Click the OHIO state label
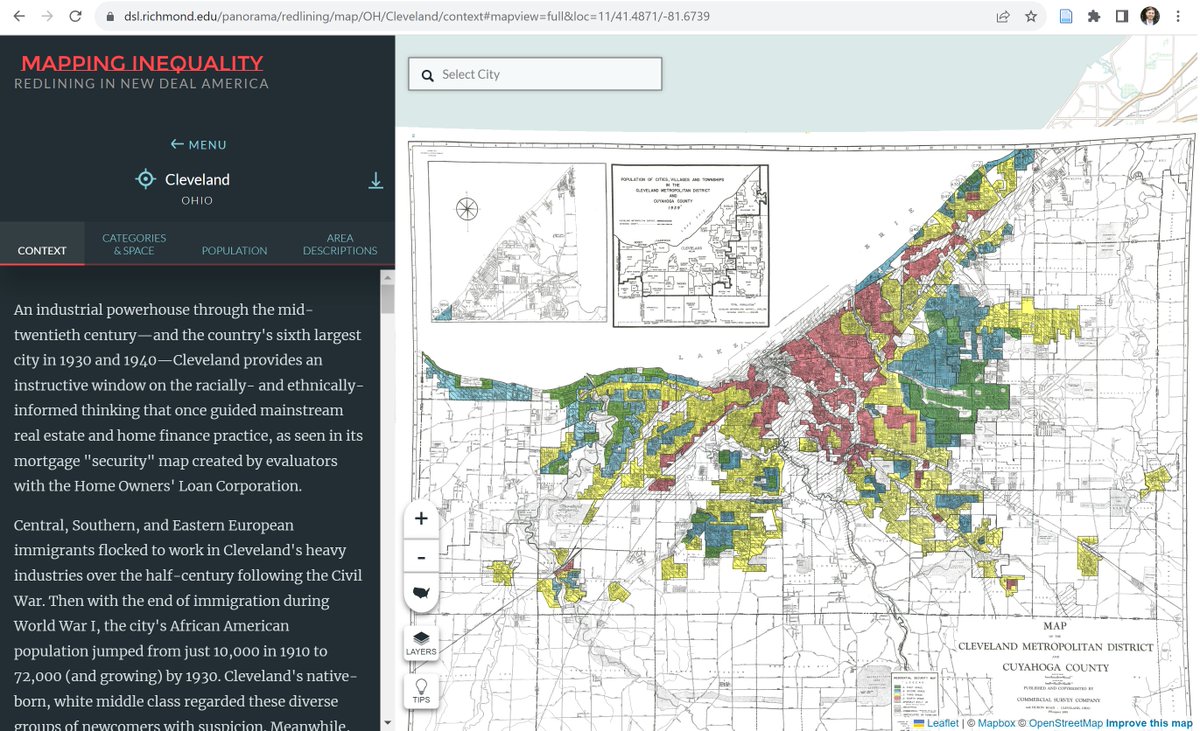The height and width of the screenshot is (731, 1200). (197, 201)
